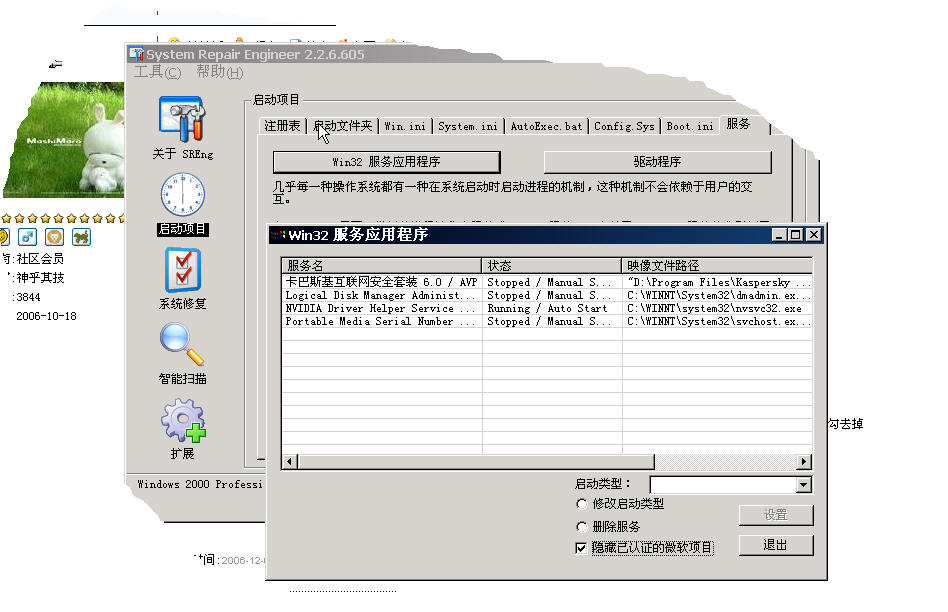Open the 系统修复 checklist icon

[x=182, y=270]
